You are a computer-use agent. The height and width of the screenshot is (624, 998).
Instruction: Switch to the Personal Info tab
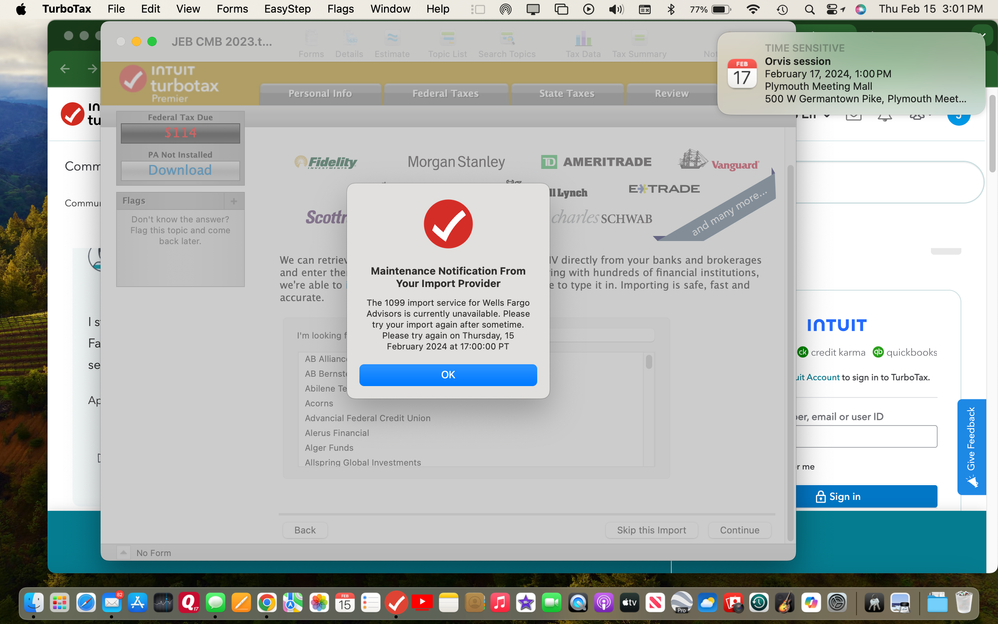point(320,94)
